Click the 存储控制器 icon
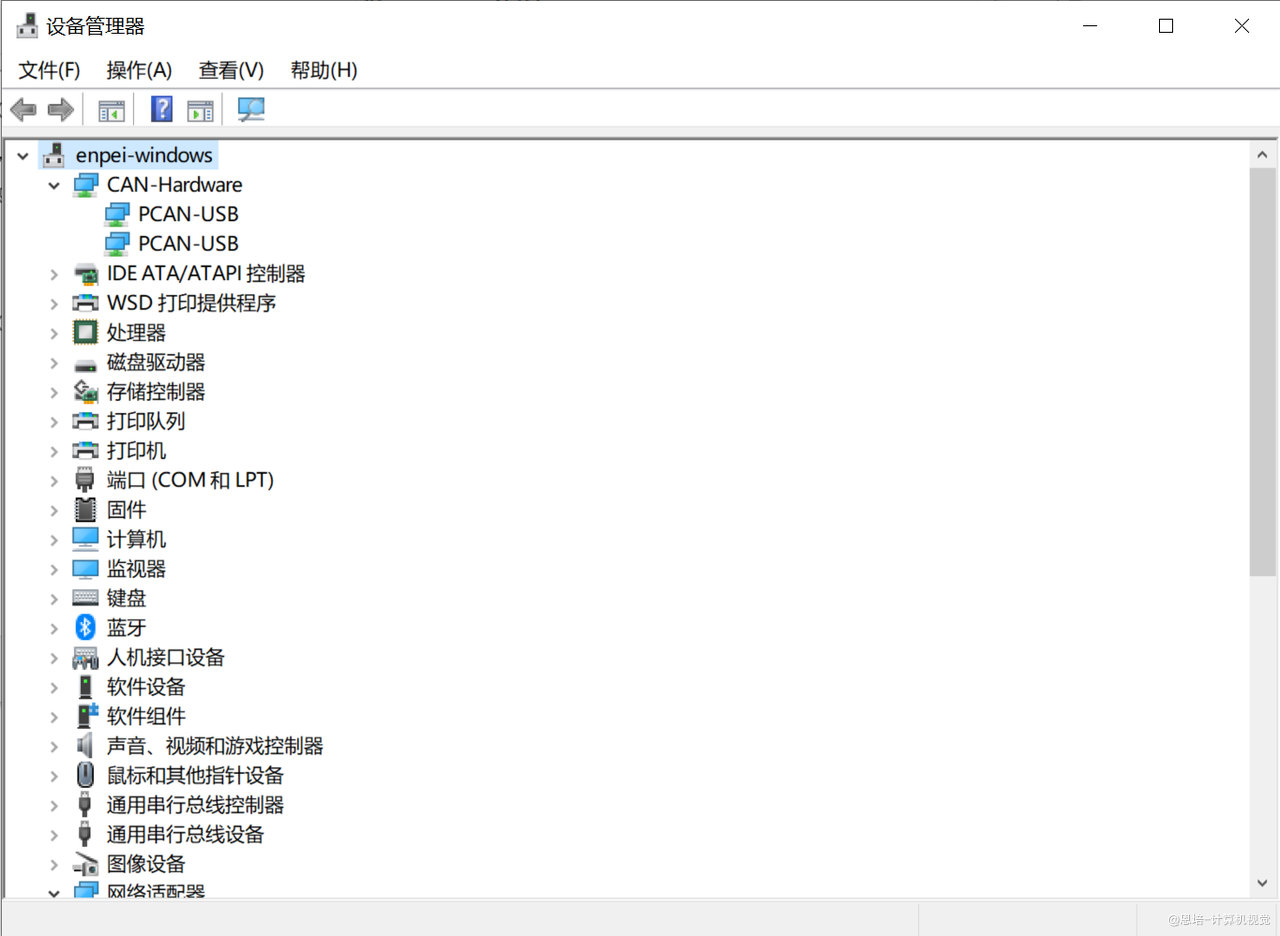Screen dimensions: 1280x936 [86, 392]
